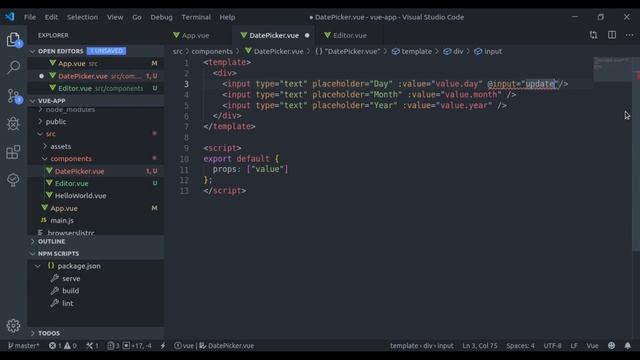Click the +17, -4 changes status item
This screenshot has height=360, width=640.
137,346
